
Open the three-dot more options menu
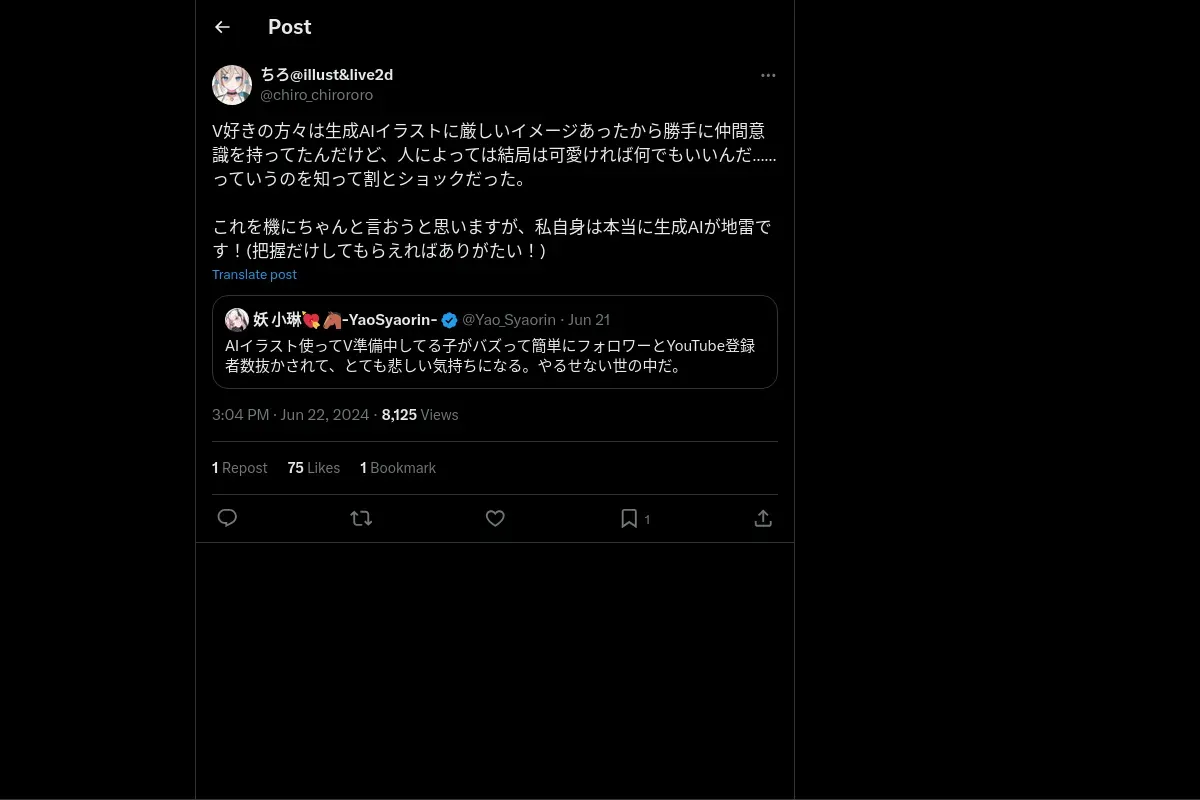click(768, 75)
